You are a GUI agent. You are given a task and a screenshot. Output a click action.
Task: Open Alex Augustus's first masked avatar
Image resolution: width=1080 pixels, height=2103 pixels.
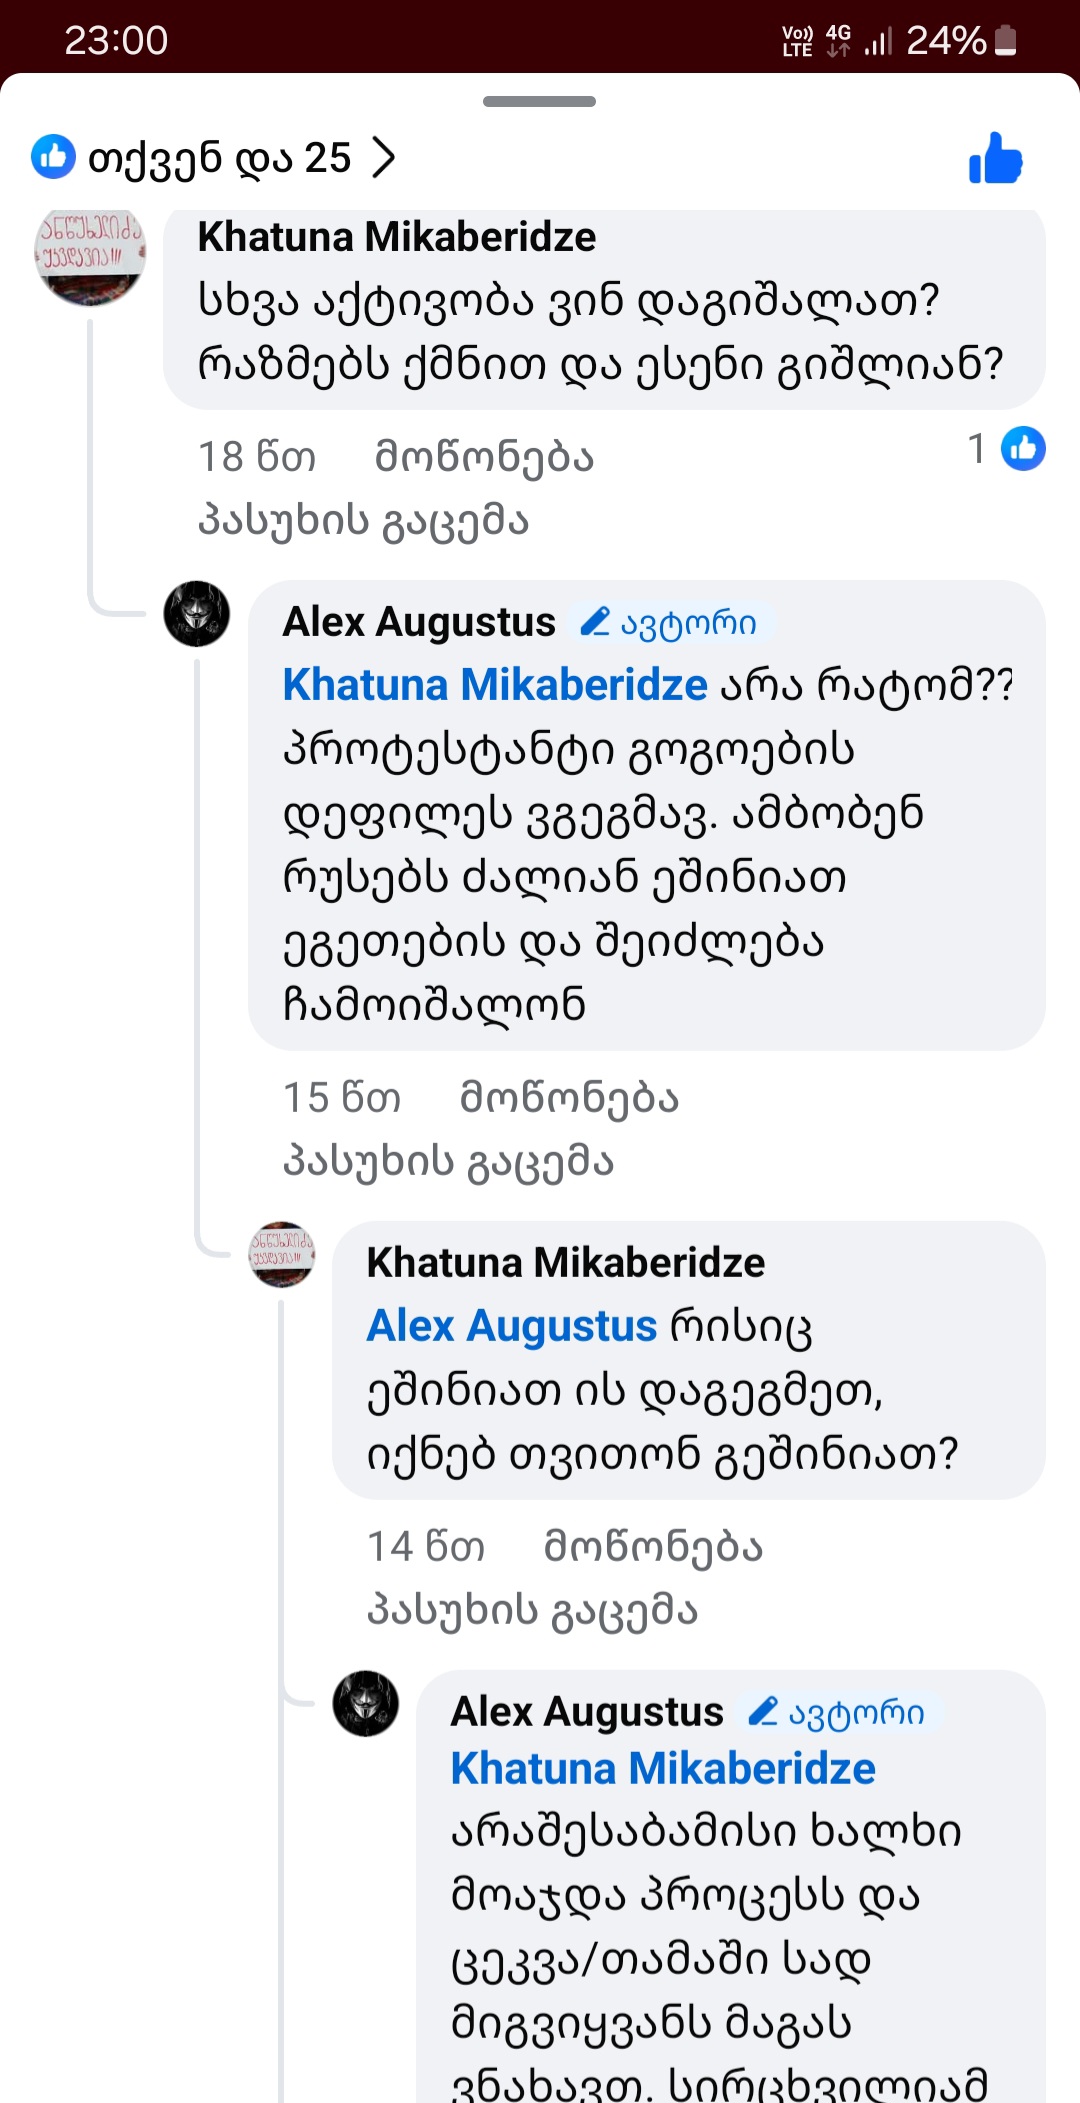click(x=197, y=613)
